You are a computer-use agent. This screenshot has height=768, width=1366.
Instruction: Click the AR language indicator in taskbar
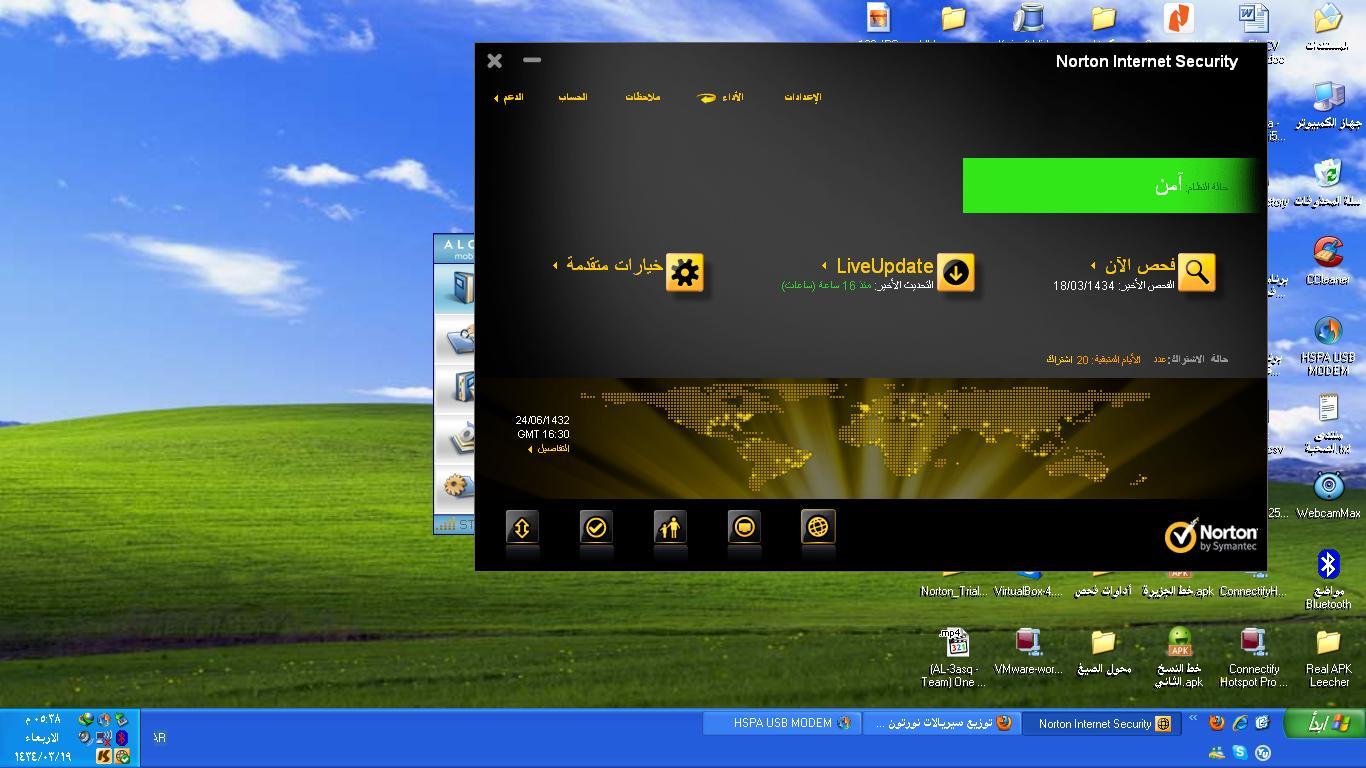[x=159, y=737]
